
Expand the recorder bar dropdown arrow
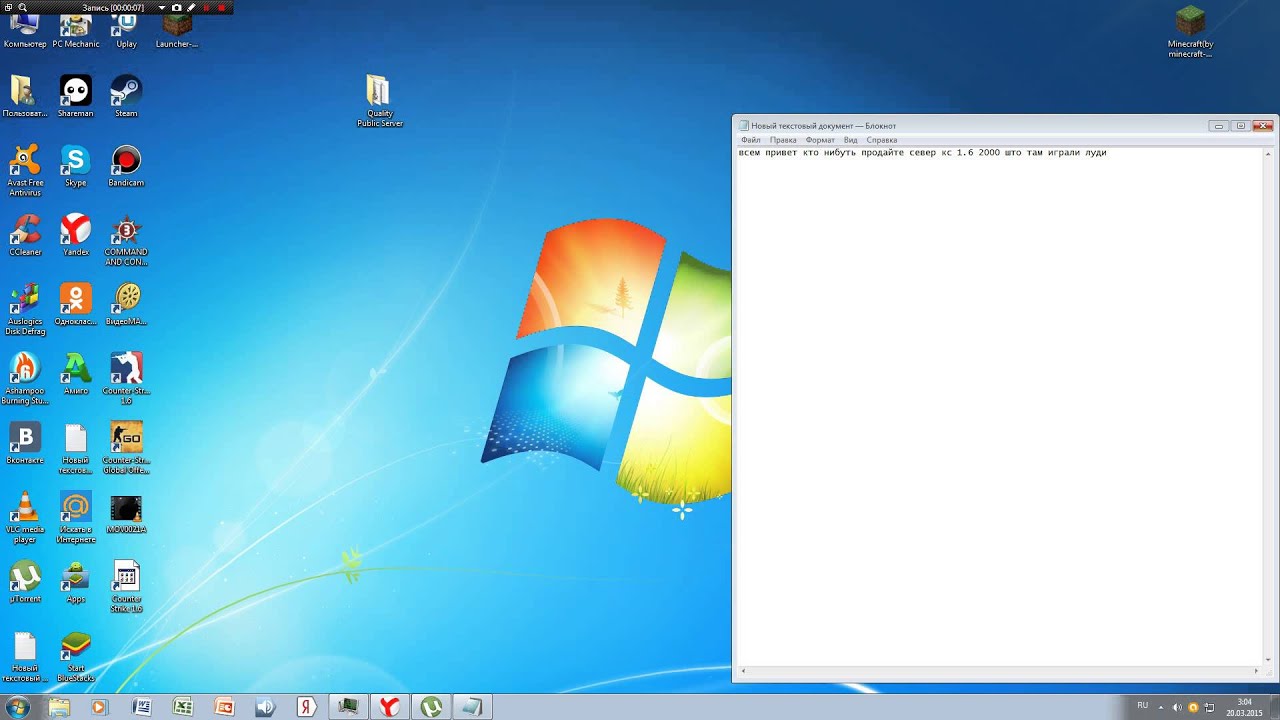click(162, 7)
